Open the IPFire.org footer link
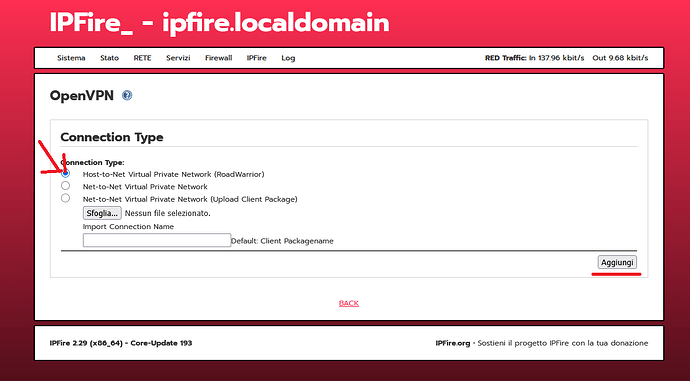 point(453,343)
